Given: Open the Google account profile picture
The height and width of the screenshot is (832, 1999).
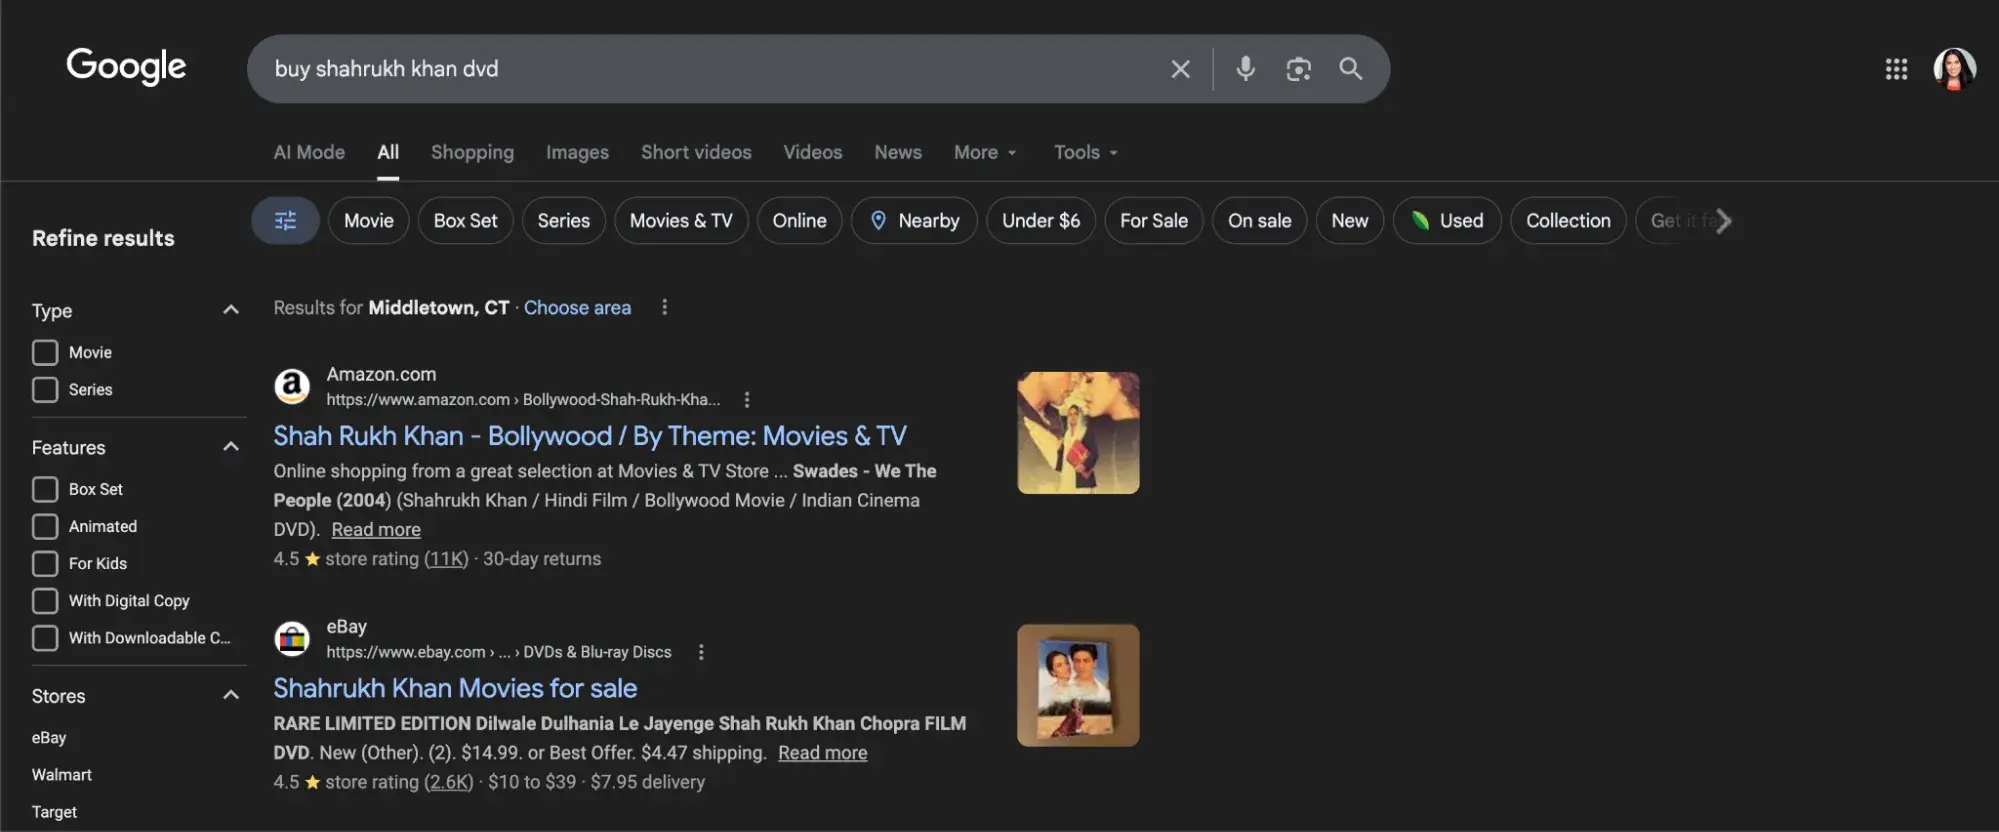Looking at the screenshot, I should tap(1954, 69).
